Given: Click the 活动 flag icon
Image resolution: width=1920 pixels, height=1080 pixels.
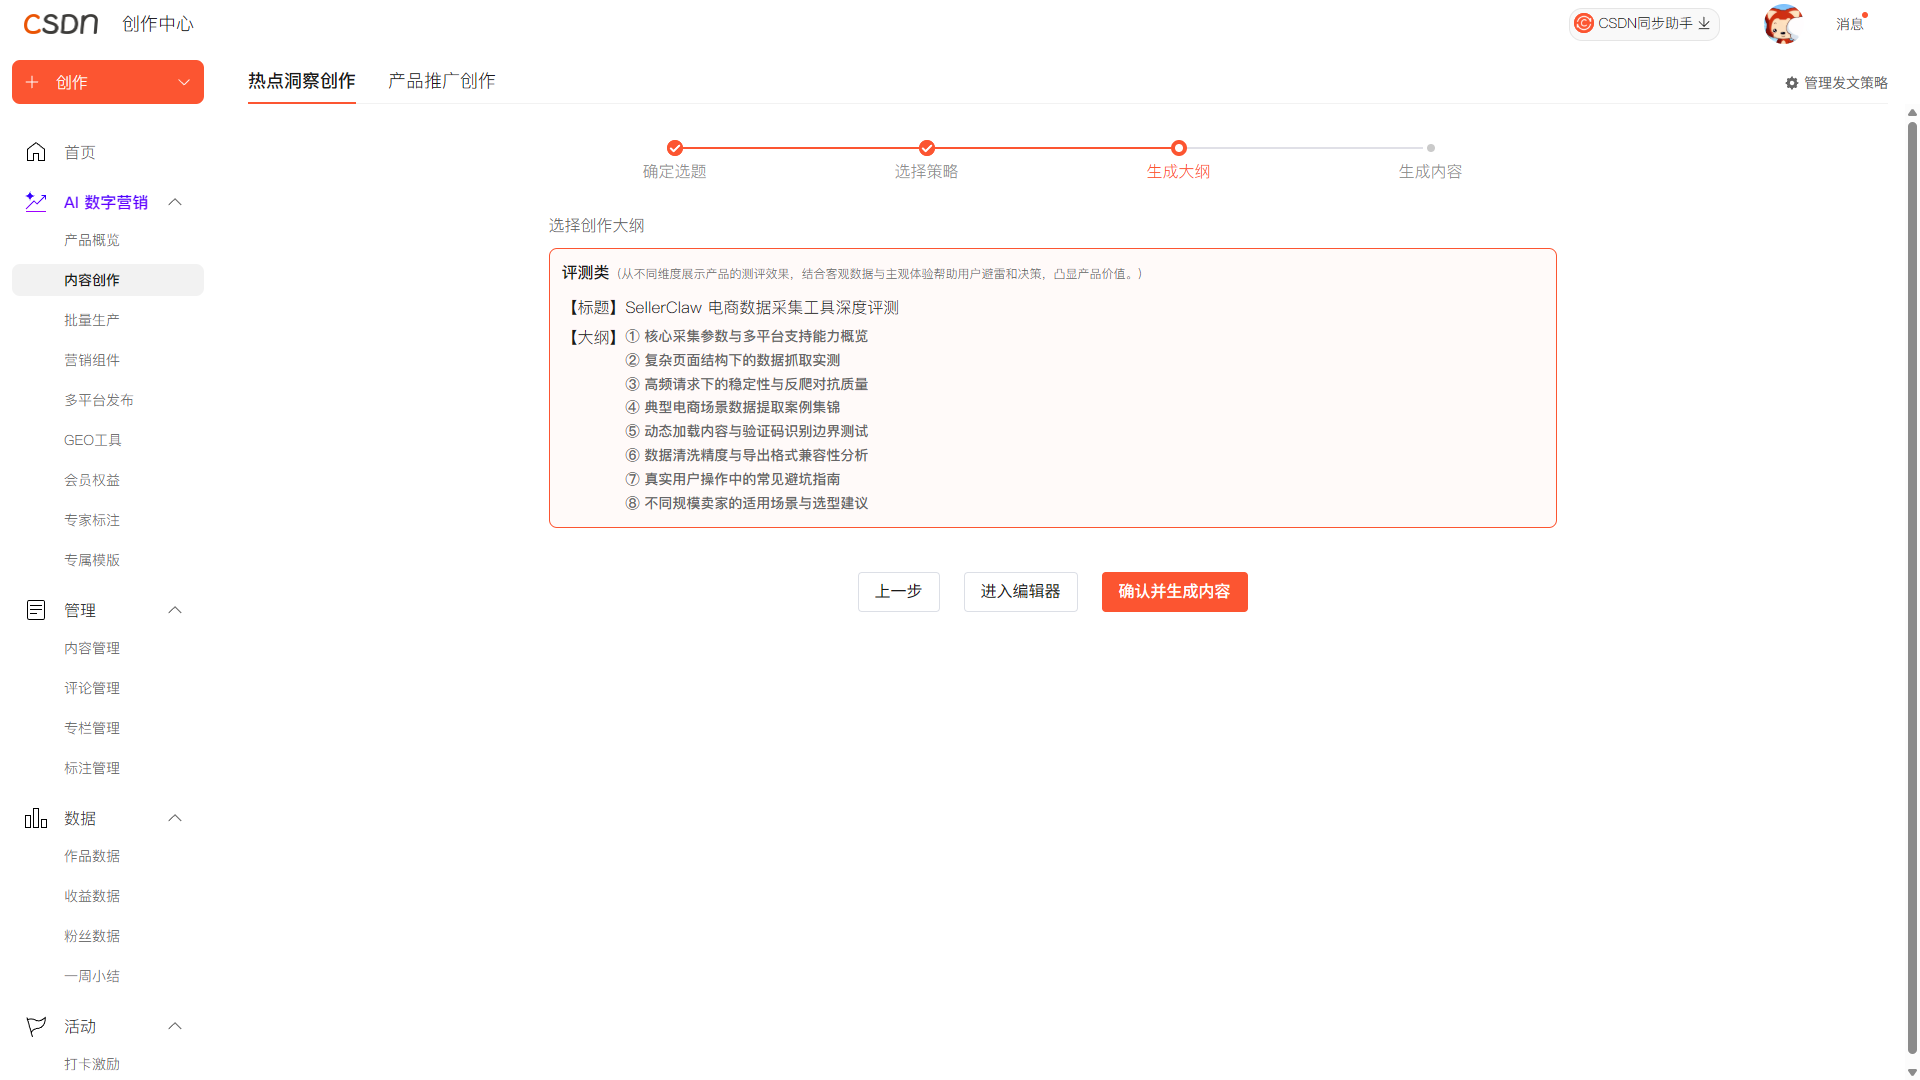Looking at the screenshot, I should [x=36, y=1026].
